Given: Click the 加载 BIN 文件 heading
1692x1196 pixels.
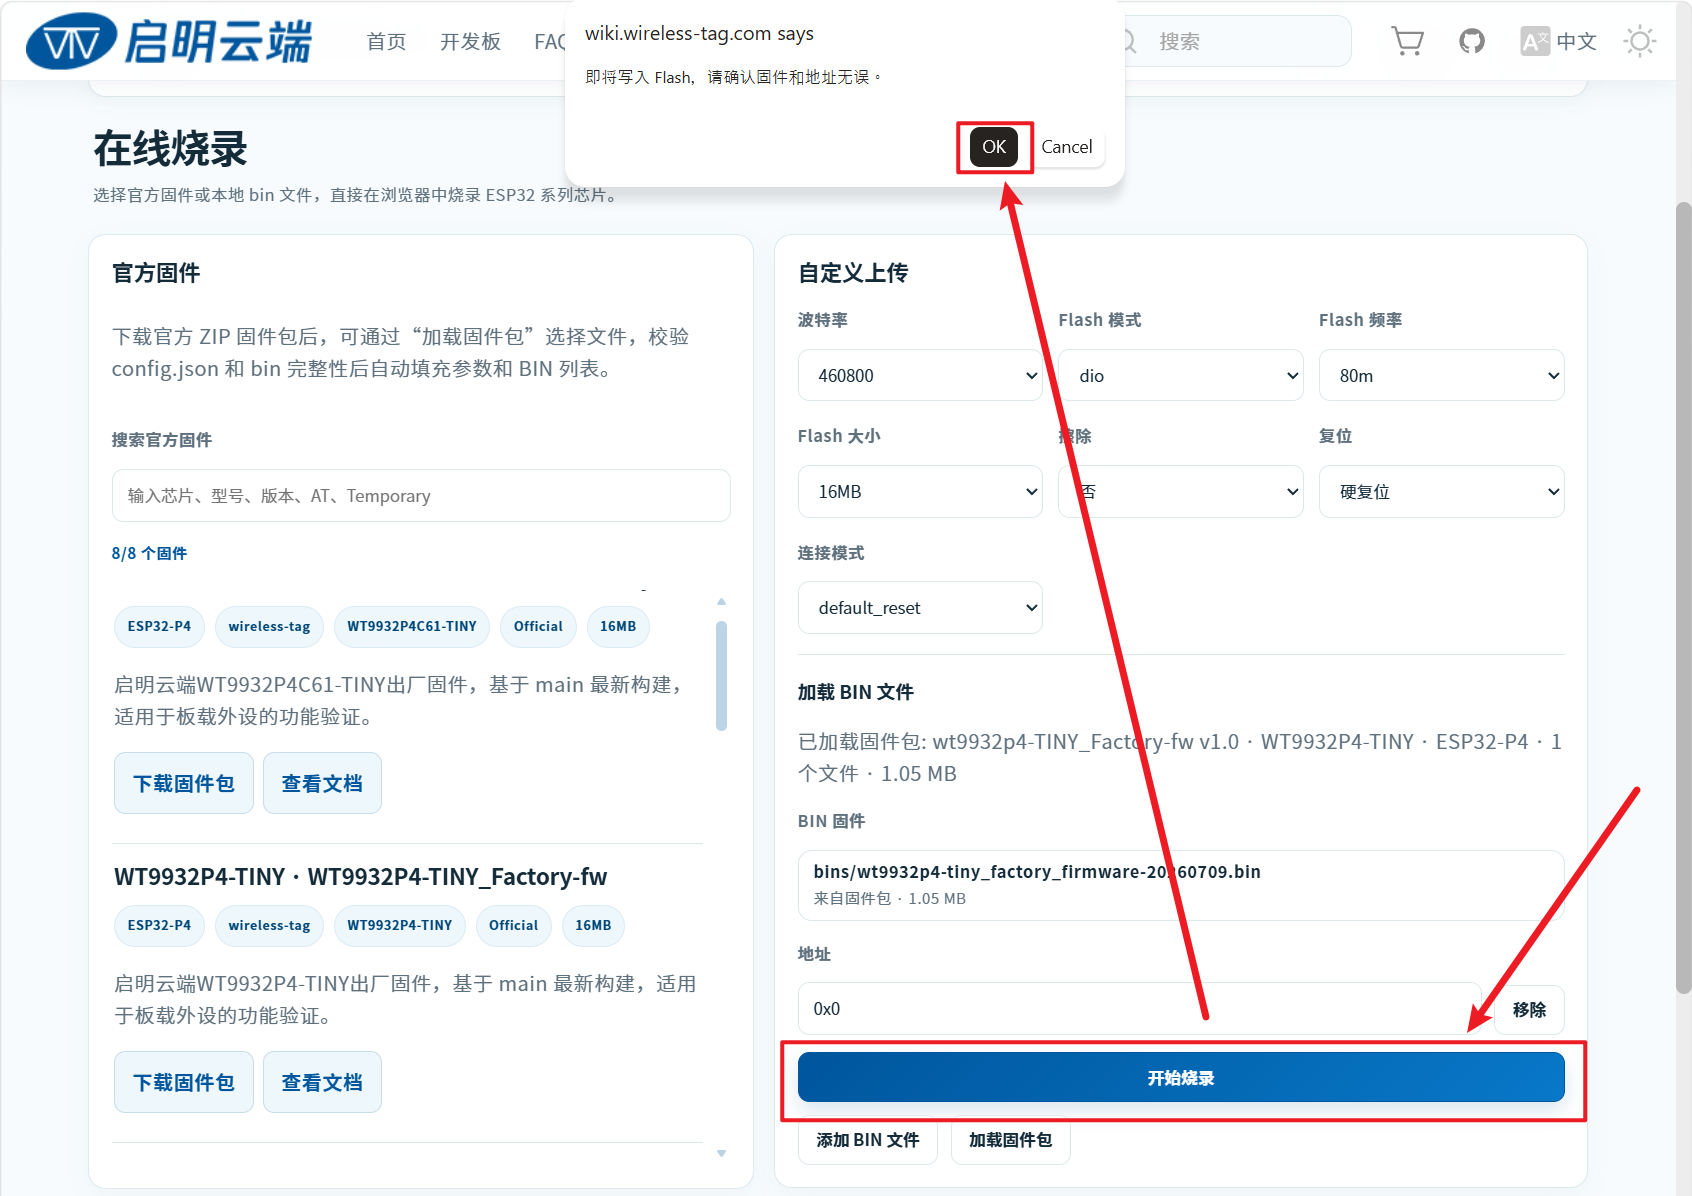Looking at the screenshot, I should click(x=856, y=692).
